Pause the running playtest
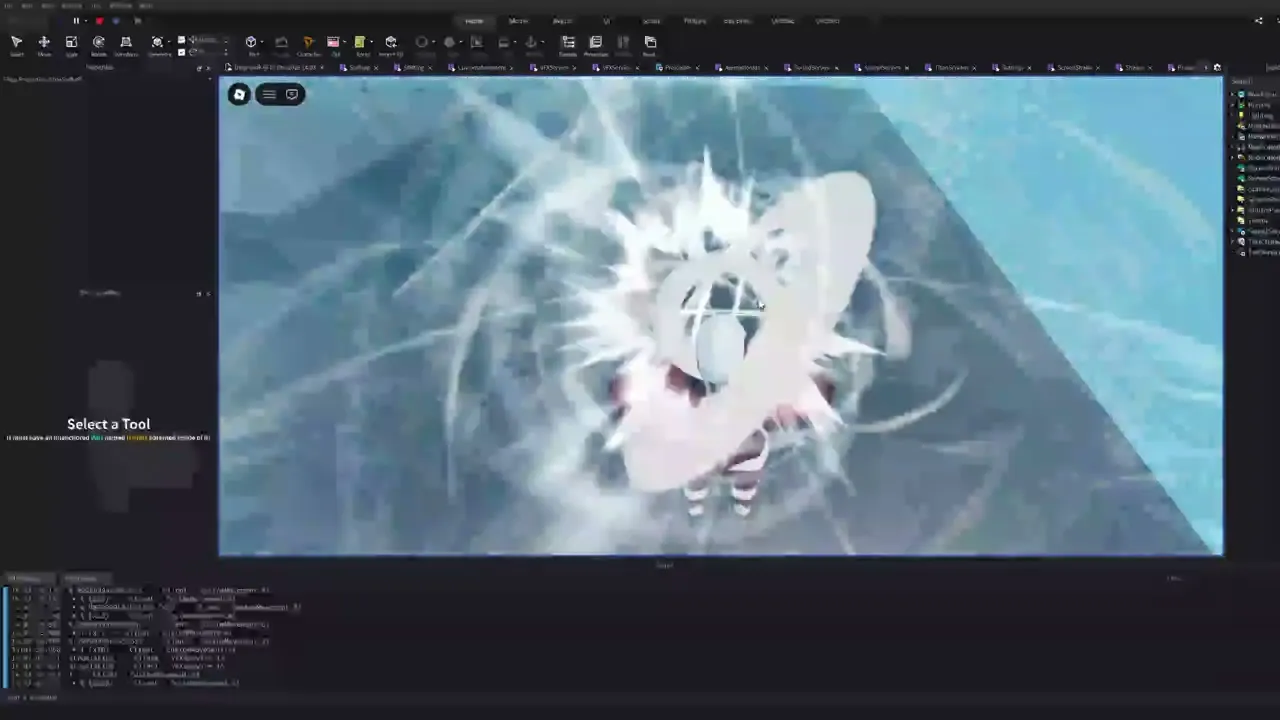This screenshot has width=1280, height=720. point(76,21)
